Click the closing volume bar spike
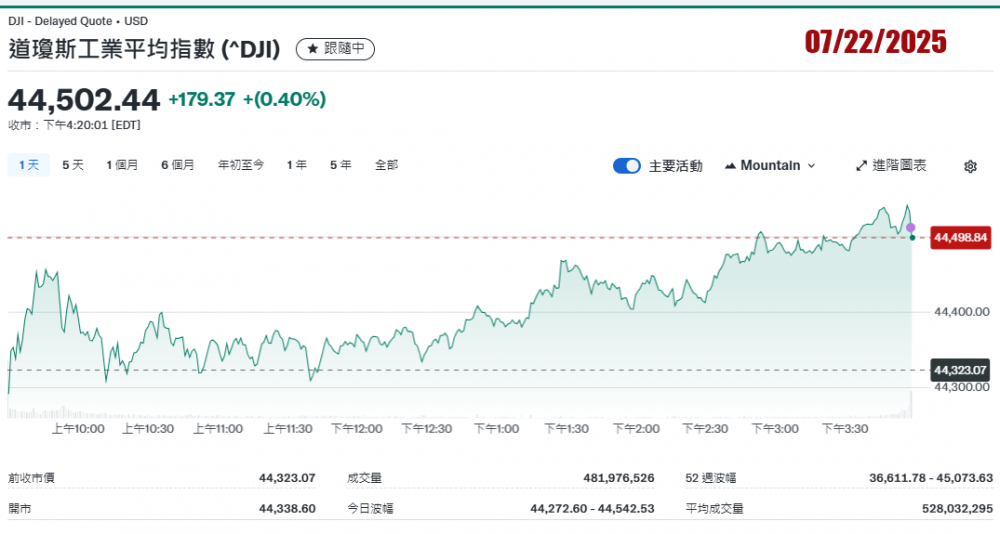 coord(911,405)
